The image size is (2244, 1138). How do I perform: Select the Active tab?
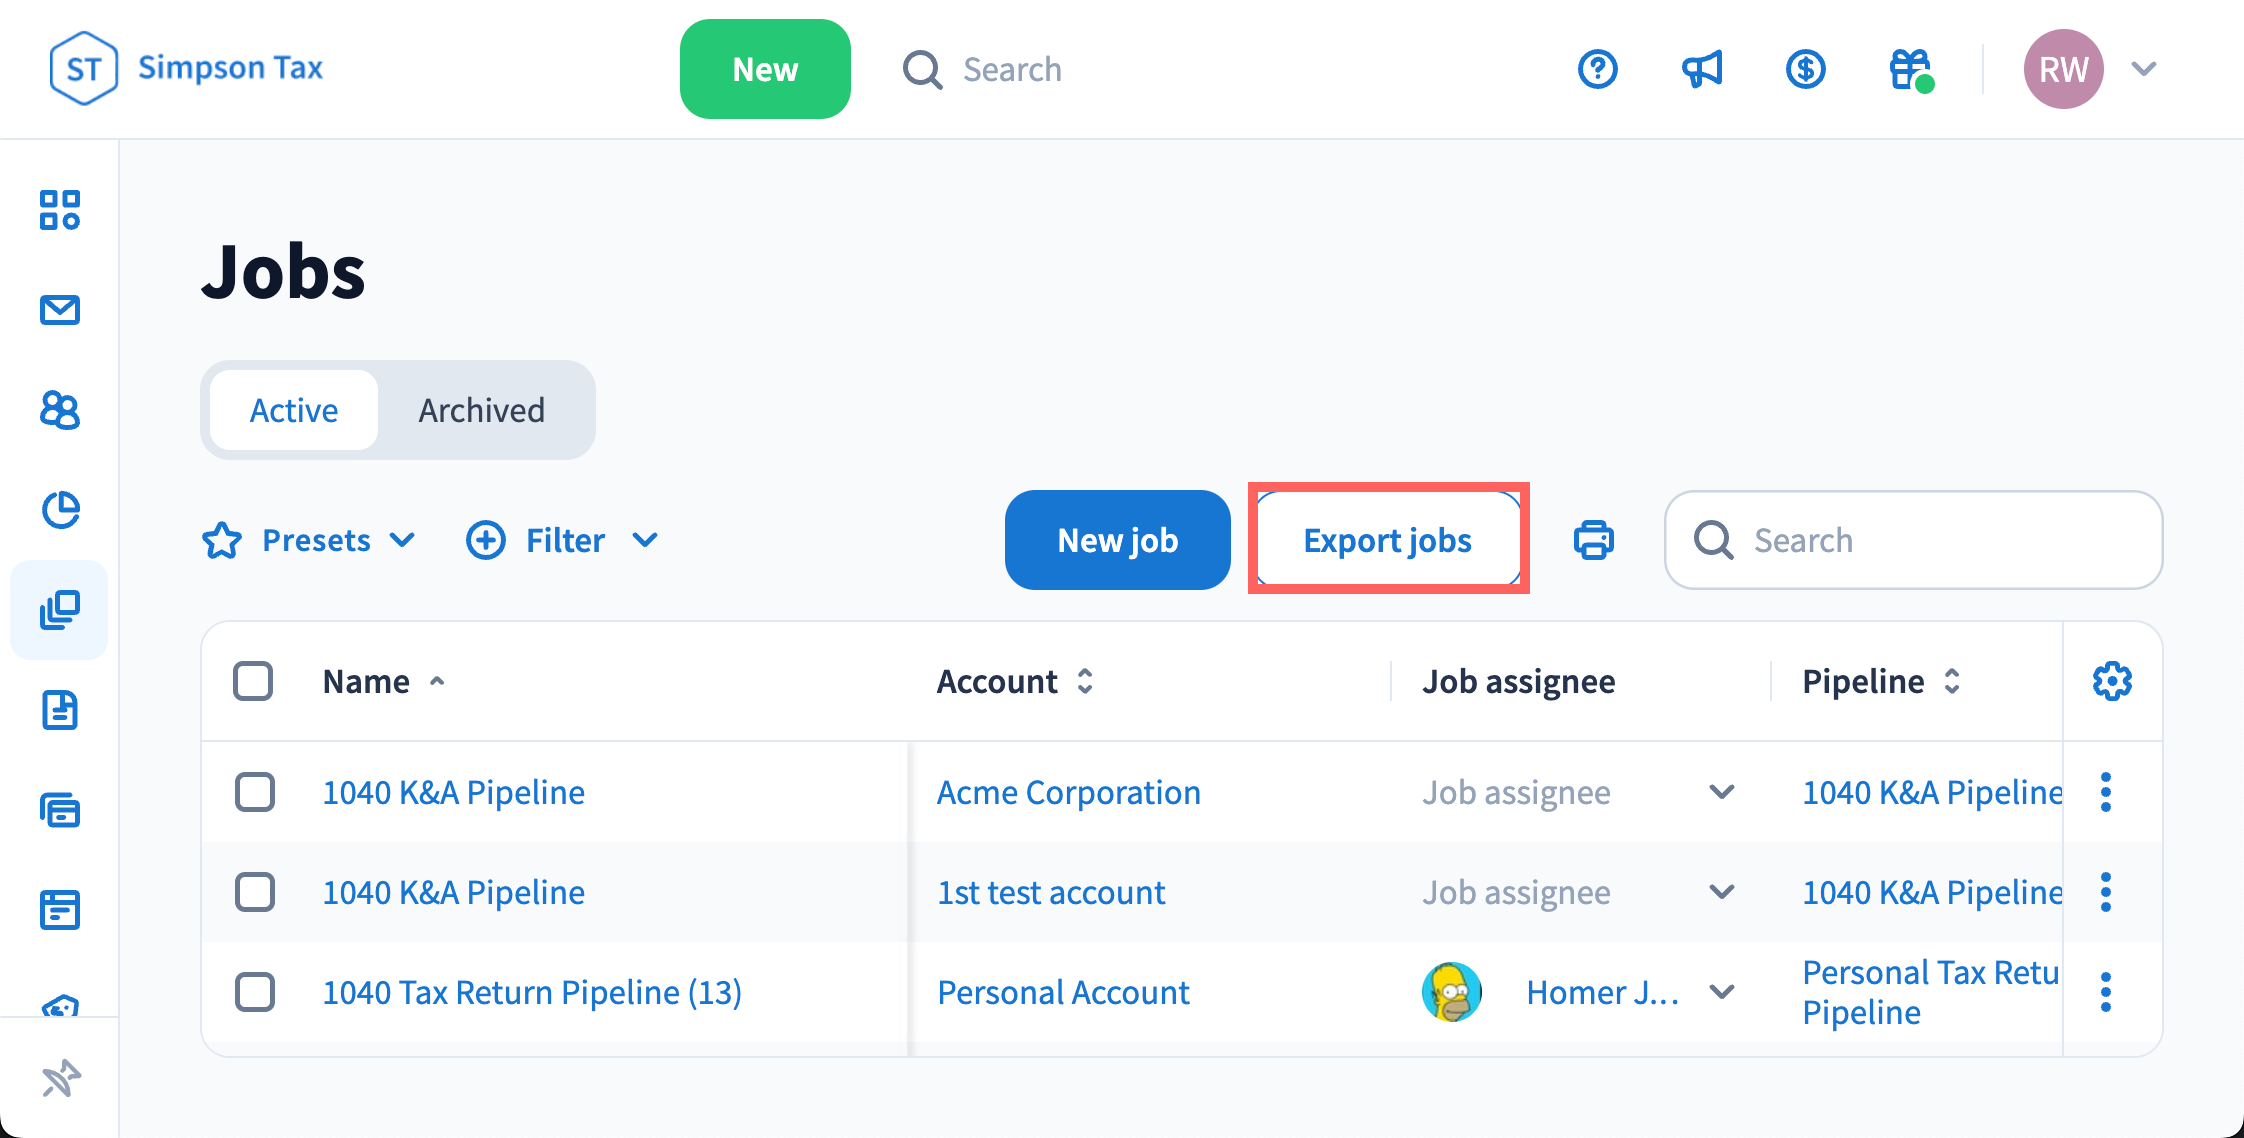tap(294, 410)
